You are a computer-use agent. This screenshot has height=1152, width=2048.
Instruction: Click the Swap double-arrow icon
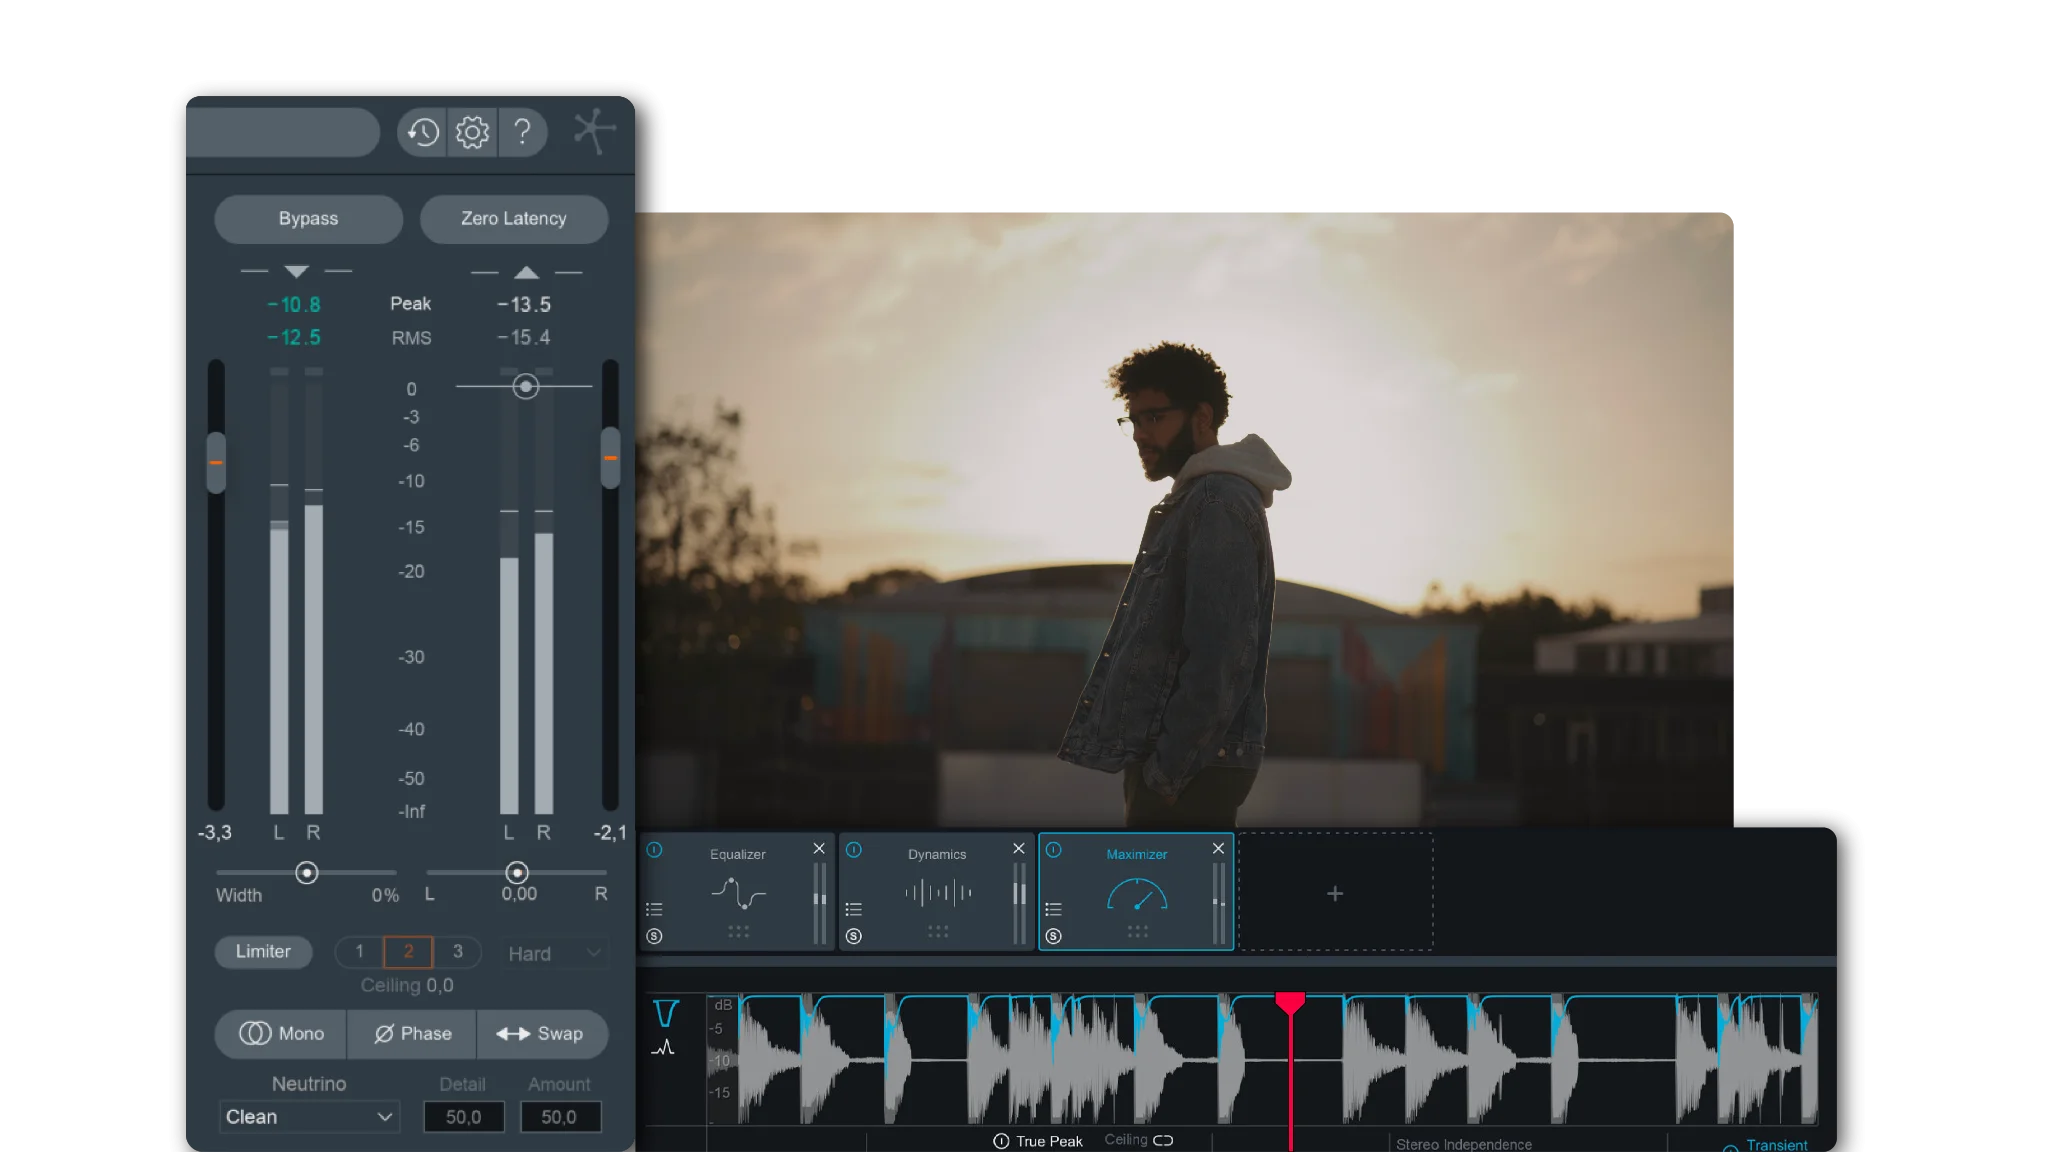point(513,1034)
